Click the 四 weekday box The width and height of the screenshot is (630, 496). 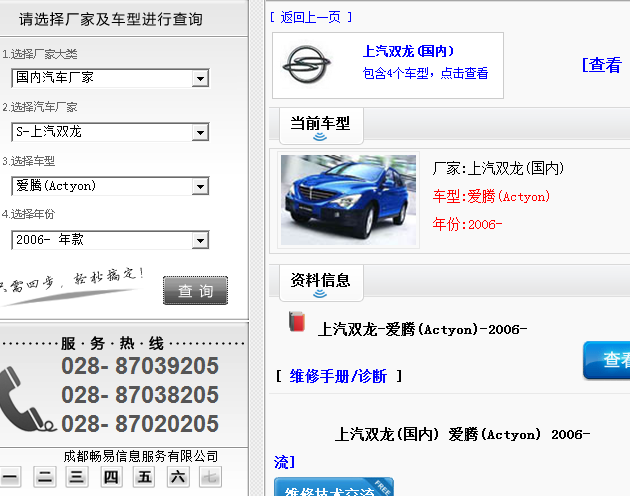pyautogui.click(x=111, y=477)
